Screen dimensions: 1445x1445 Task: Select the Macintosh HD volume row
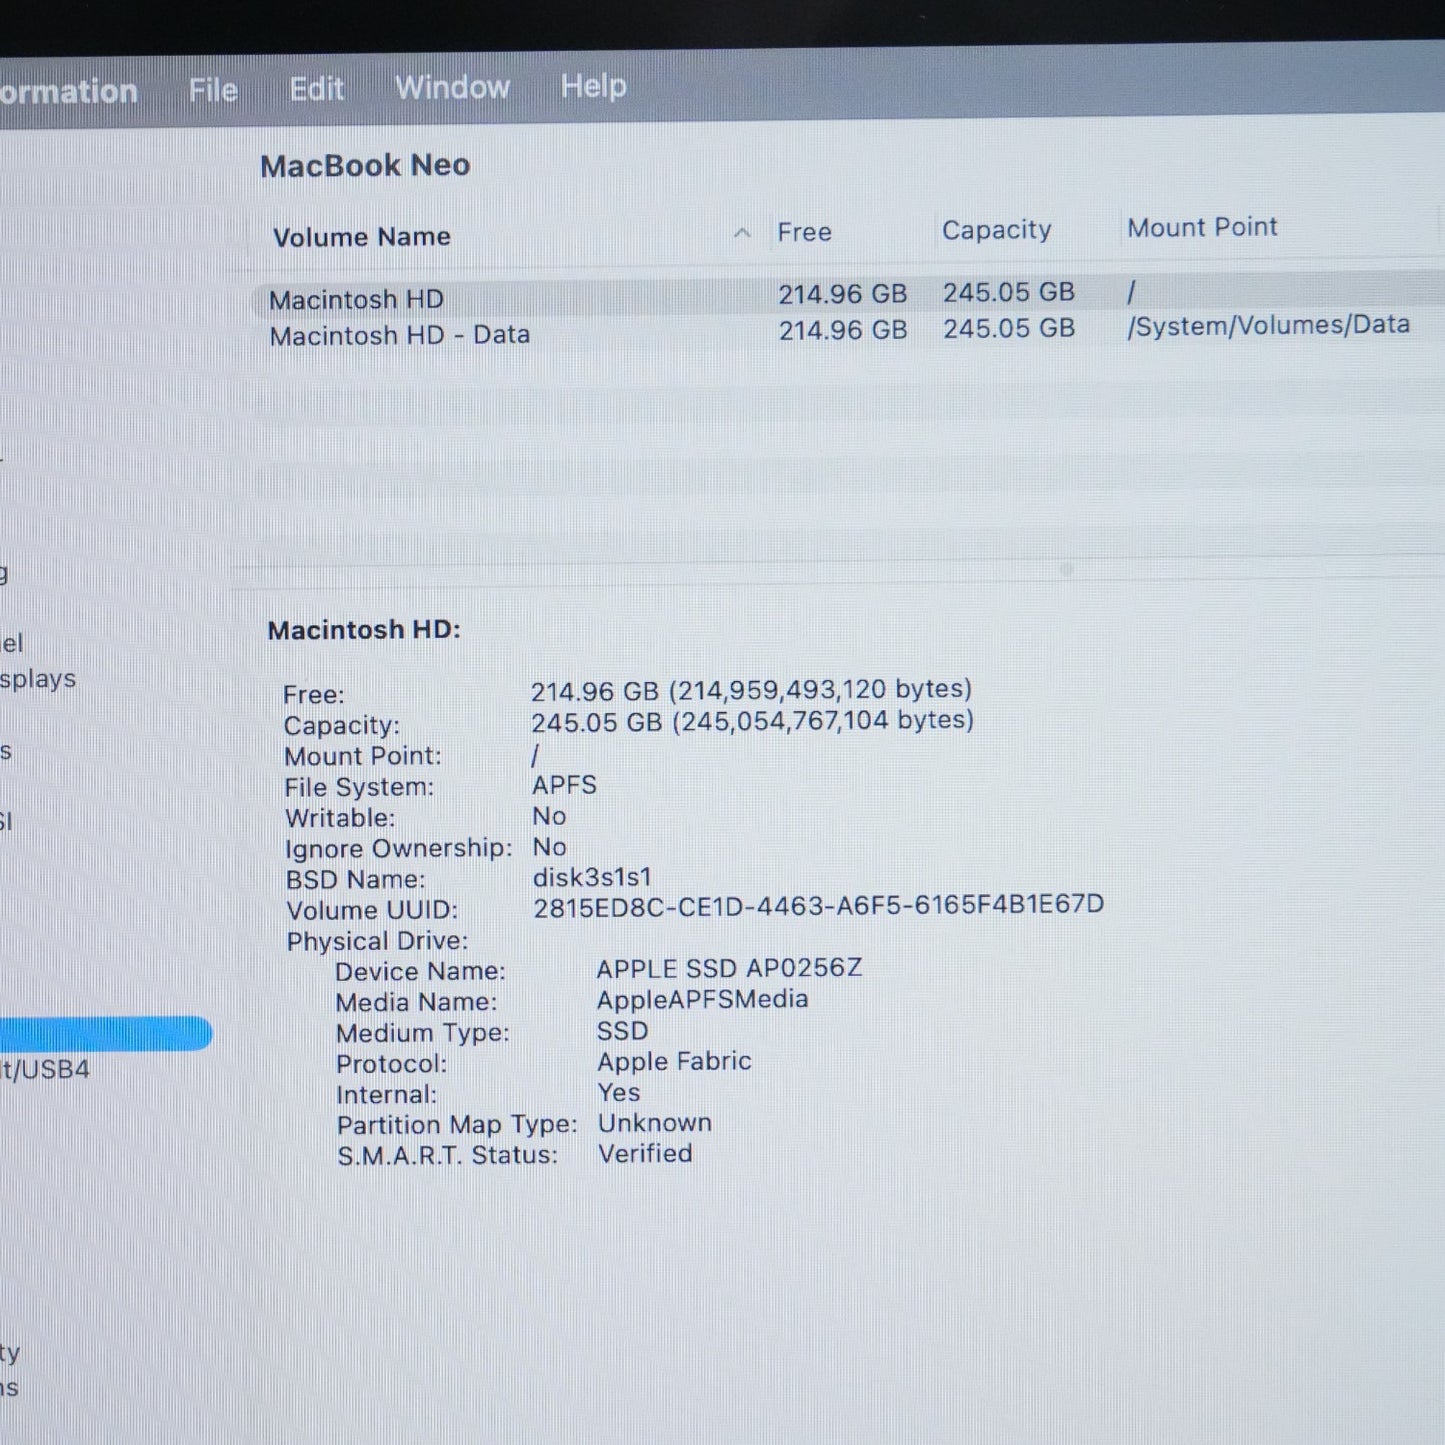[x=848, y=296]
